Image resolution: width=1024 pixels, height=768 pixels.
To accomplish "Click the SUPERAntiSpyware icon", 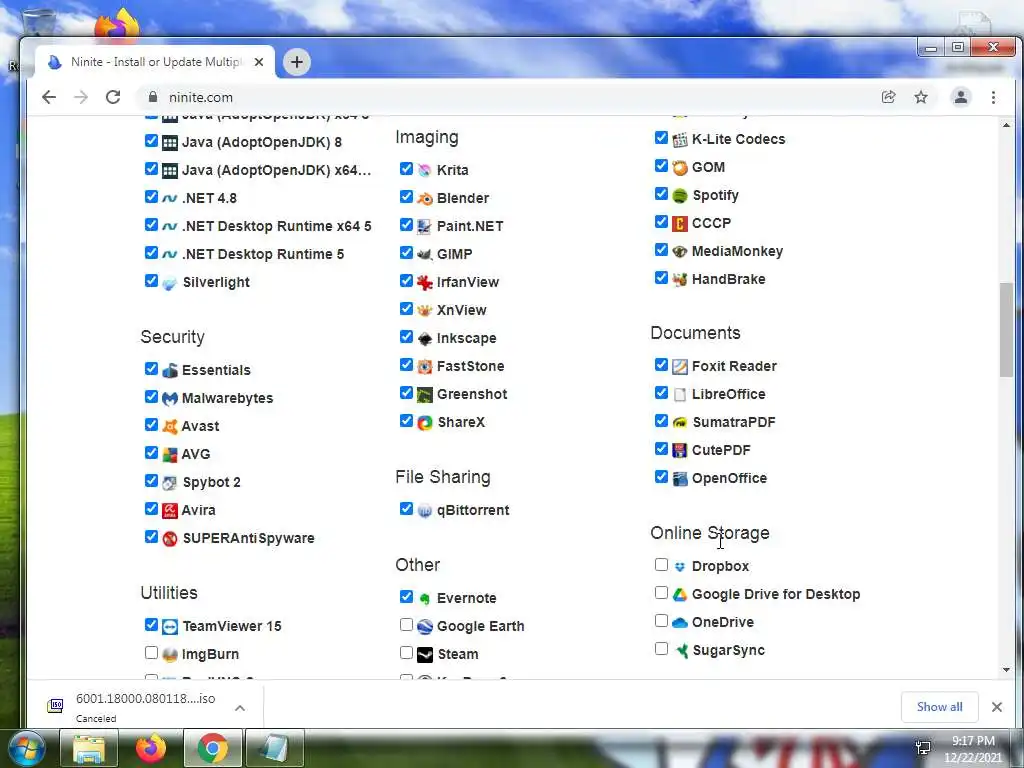I will (170, 539).
